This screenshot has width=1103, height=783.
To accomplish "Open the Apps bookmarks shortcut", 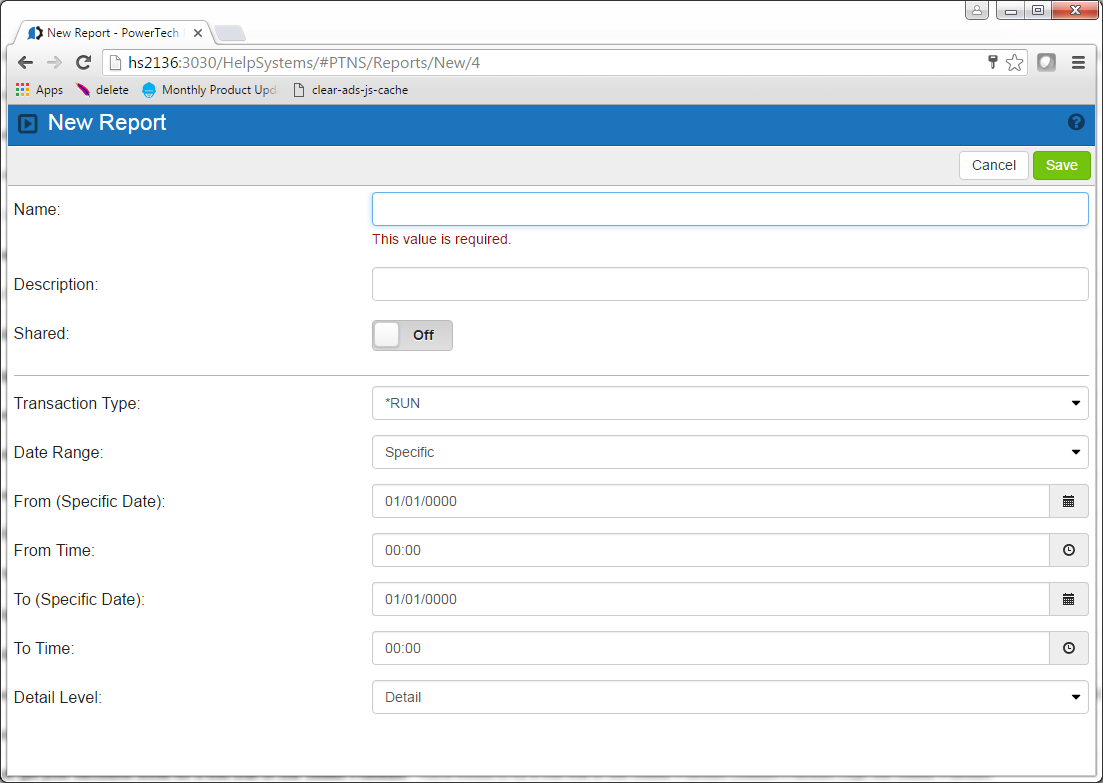I will pyautogui.click(x=39, y=90).
